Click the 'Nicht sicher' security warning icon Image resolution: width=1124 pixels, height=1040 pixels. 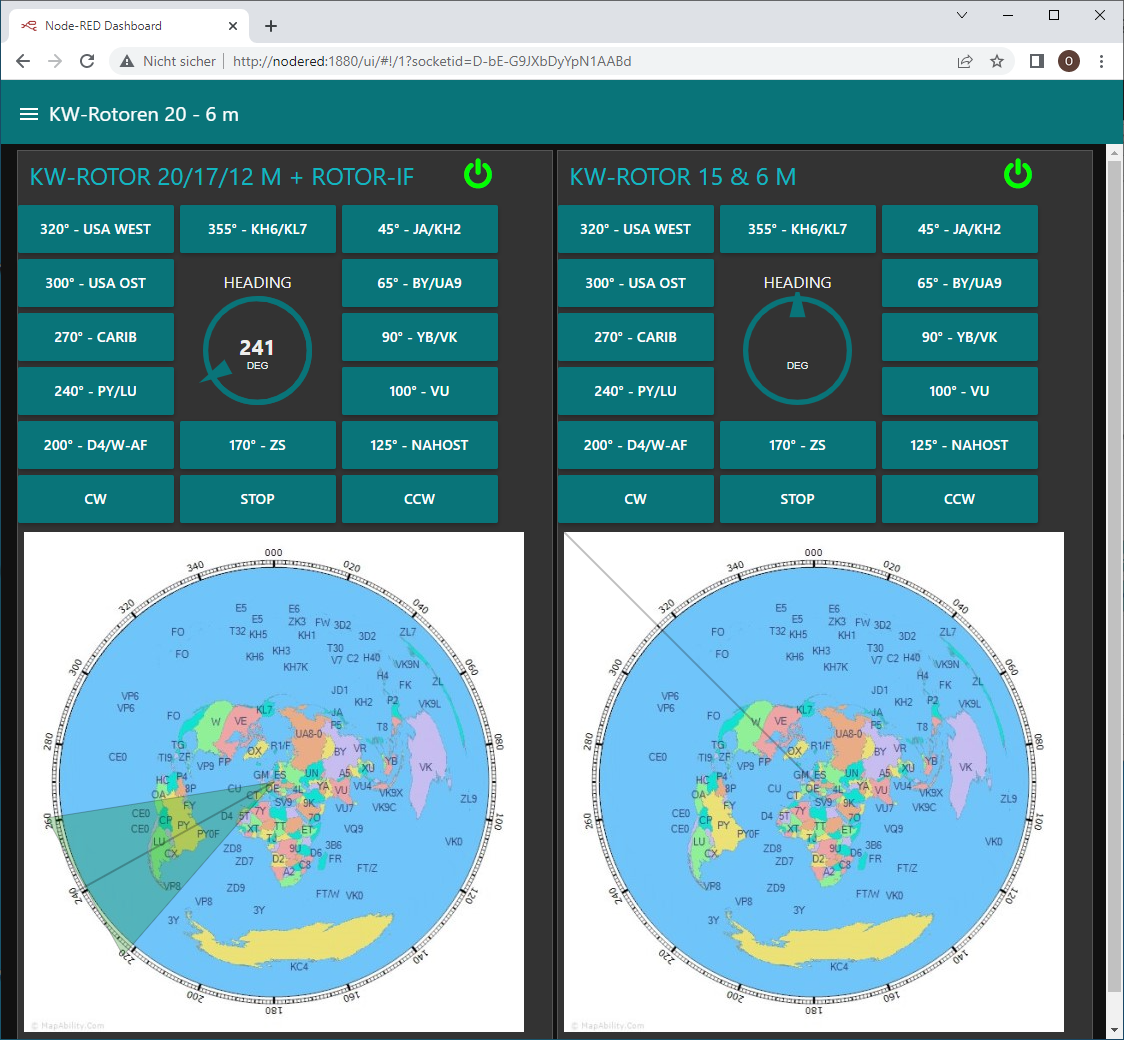point(127,61)
